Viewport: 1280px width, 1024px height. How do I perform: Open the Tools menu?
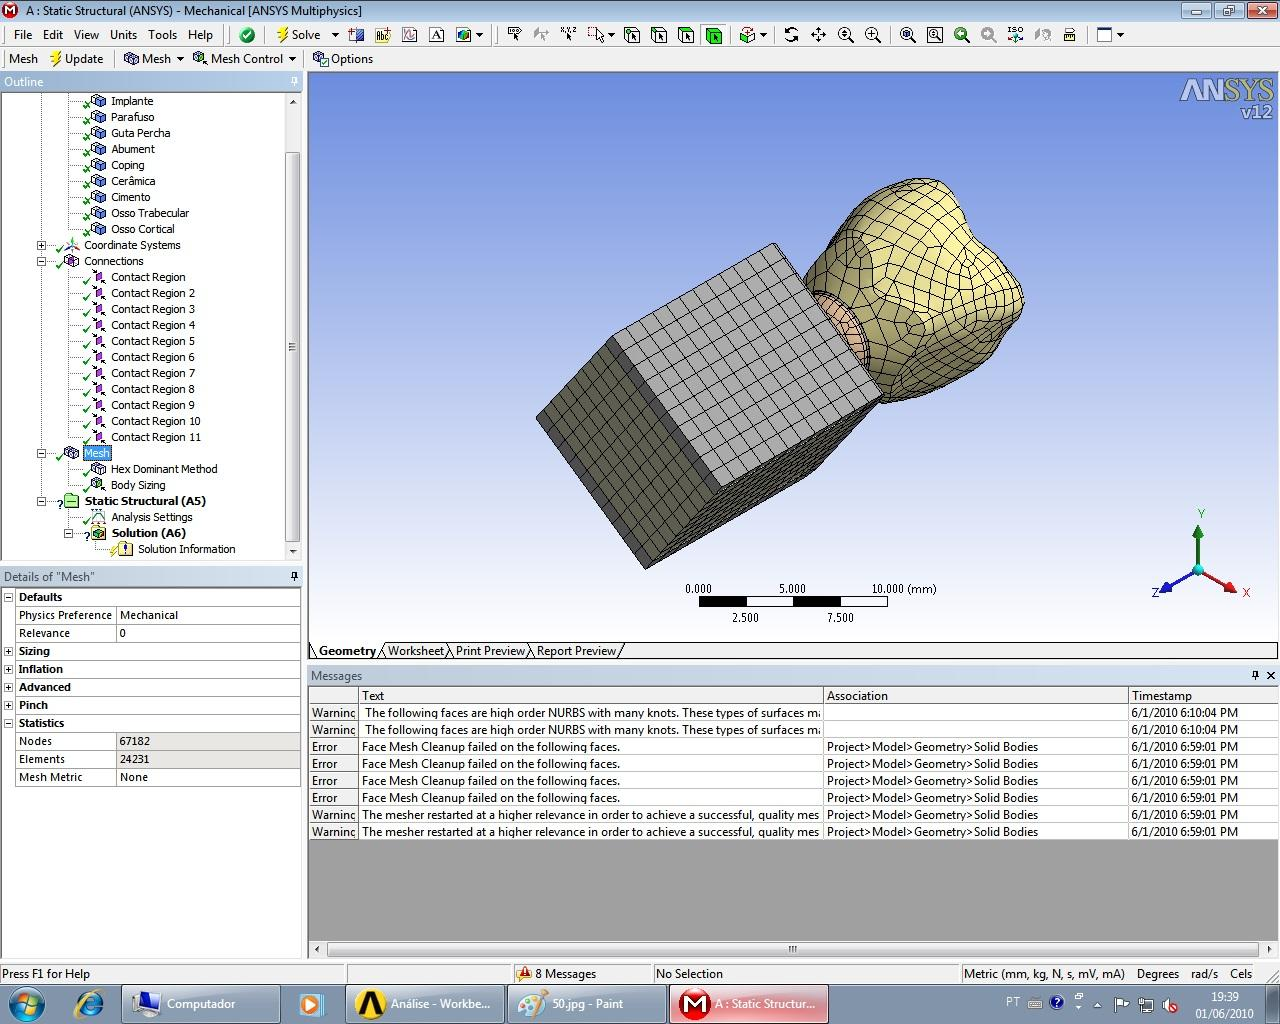[162, 35]
